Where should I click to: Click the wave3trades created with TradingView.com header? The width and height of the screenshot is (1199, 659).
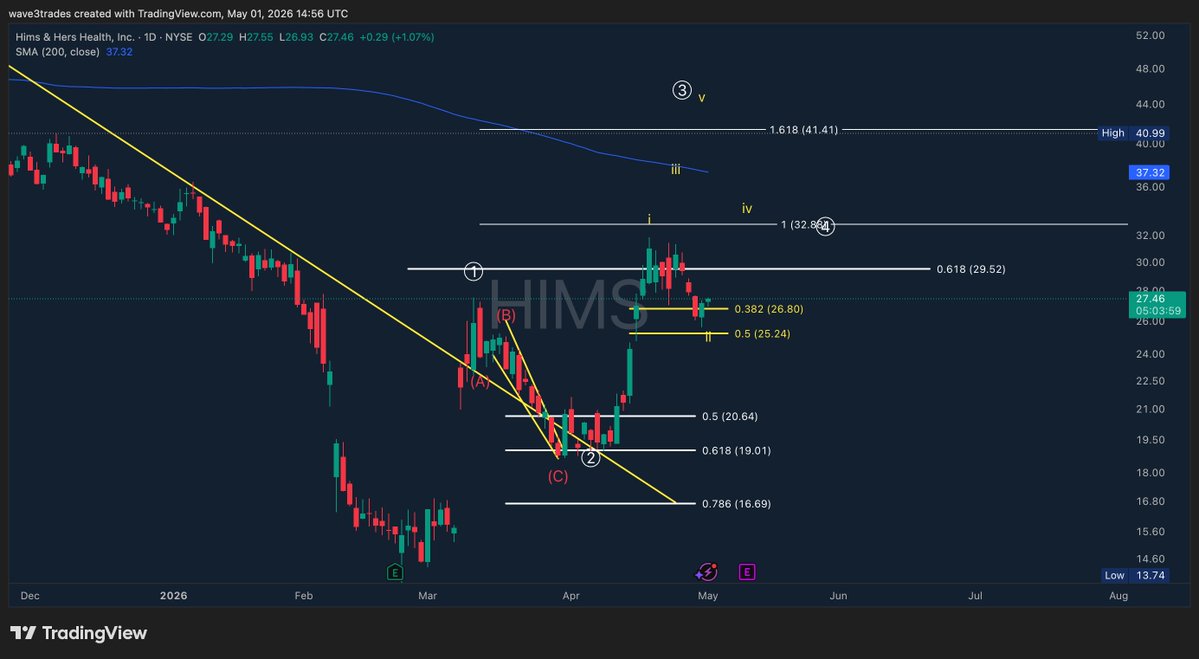178,14
